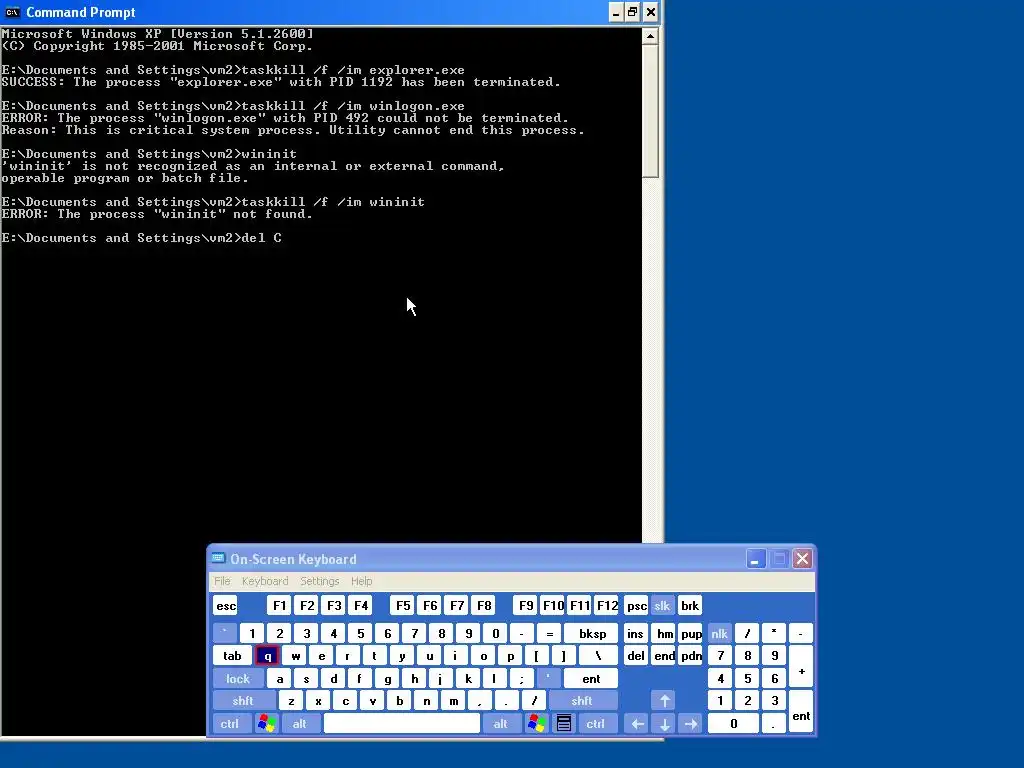1024x768 pixels.
Task: Click the space bar key
Action: pos(402,724)
